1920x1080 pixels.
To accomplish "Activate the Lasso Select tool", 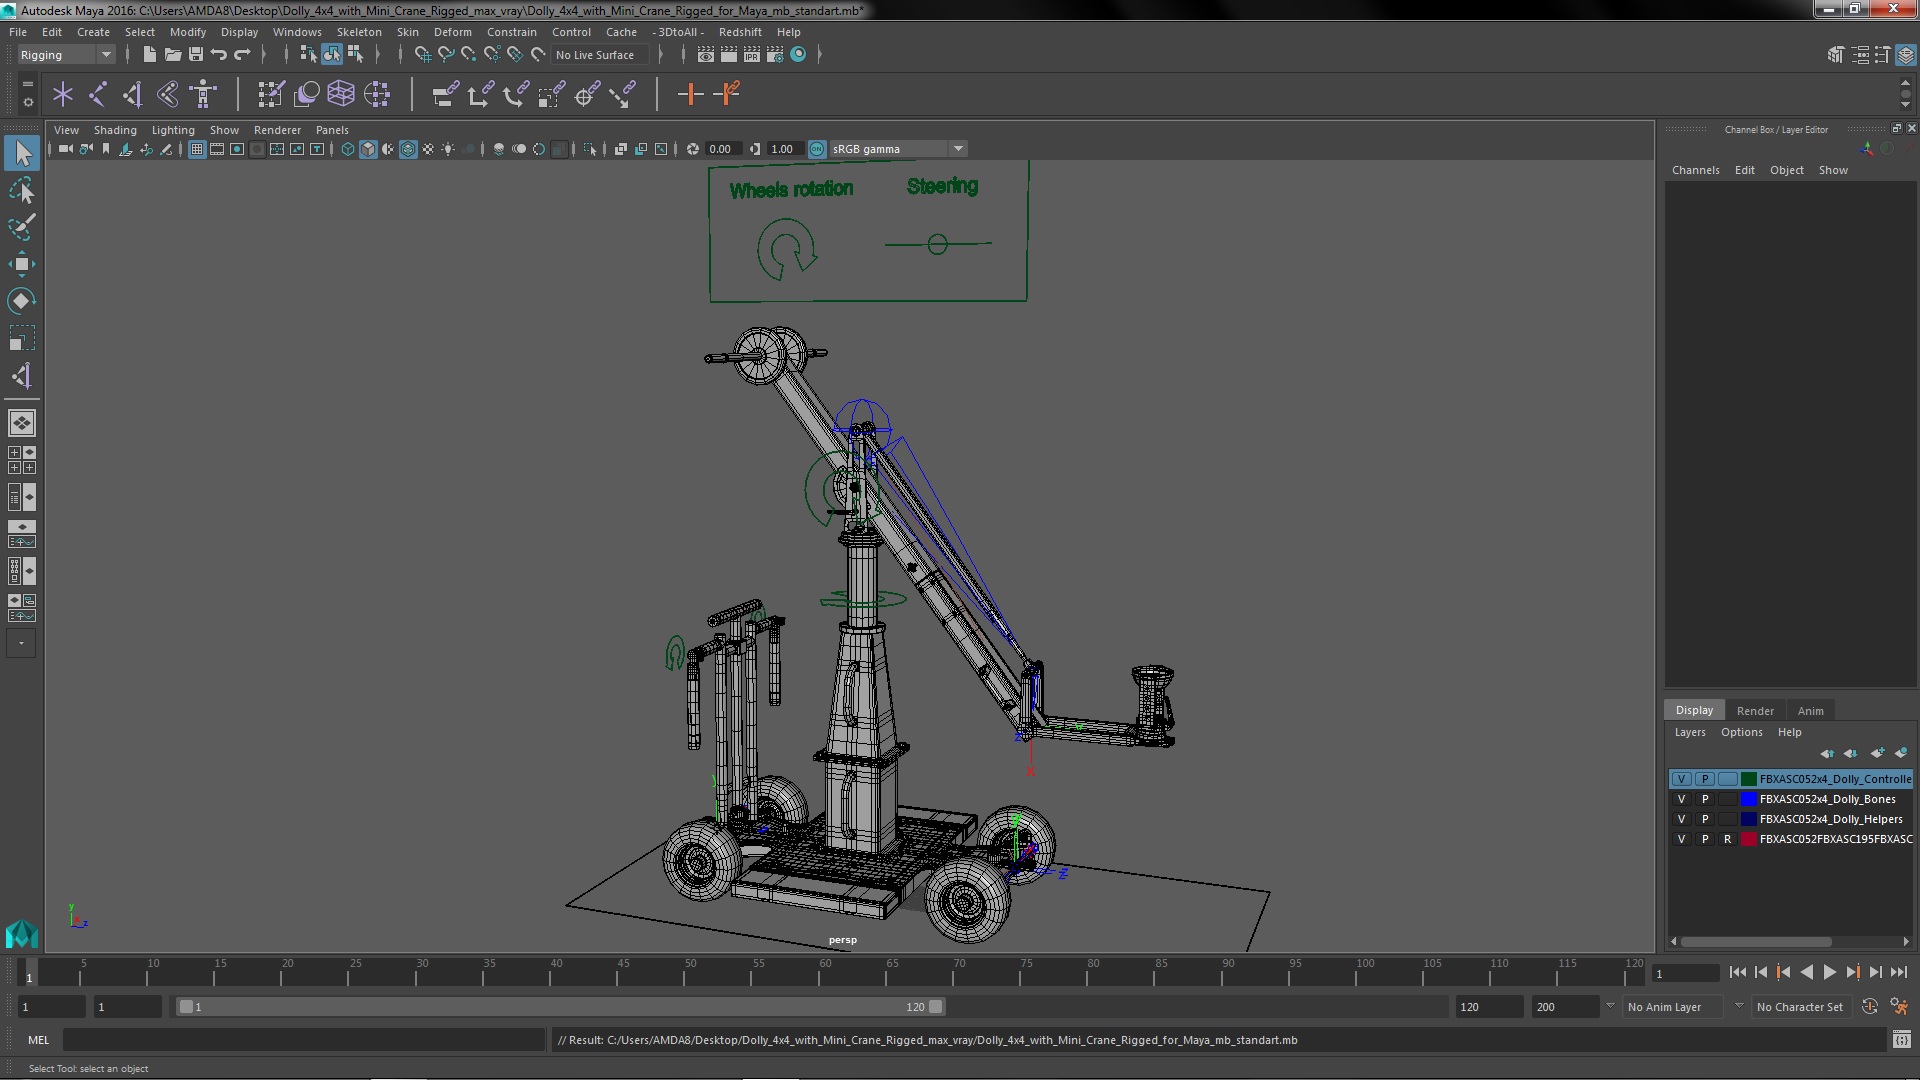I will tap(22, 190).
